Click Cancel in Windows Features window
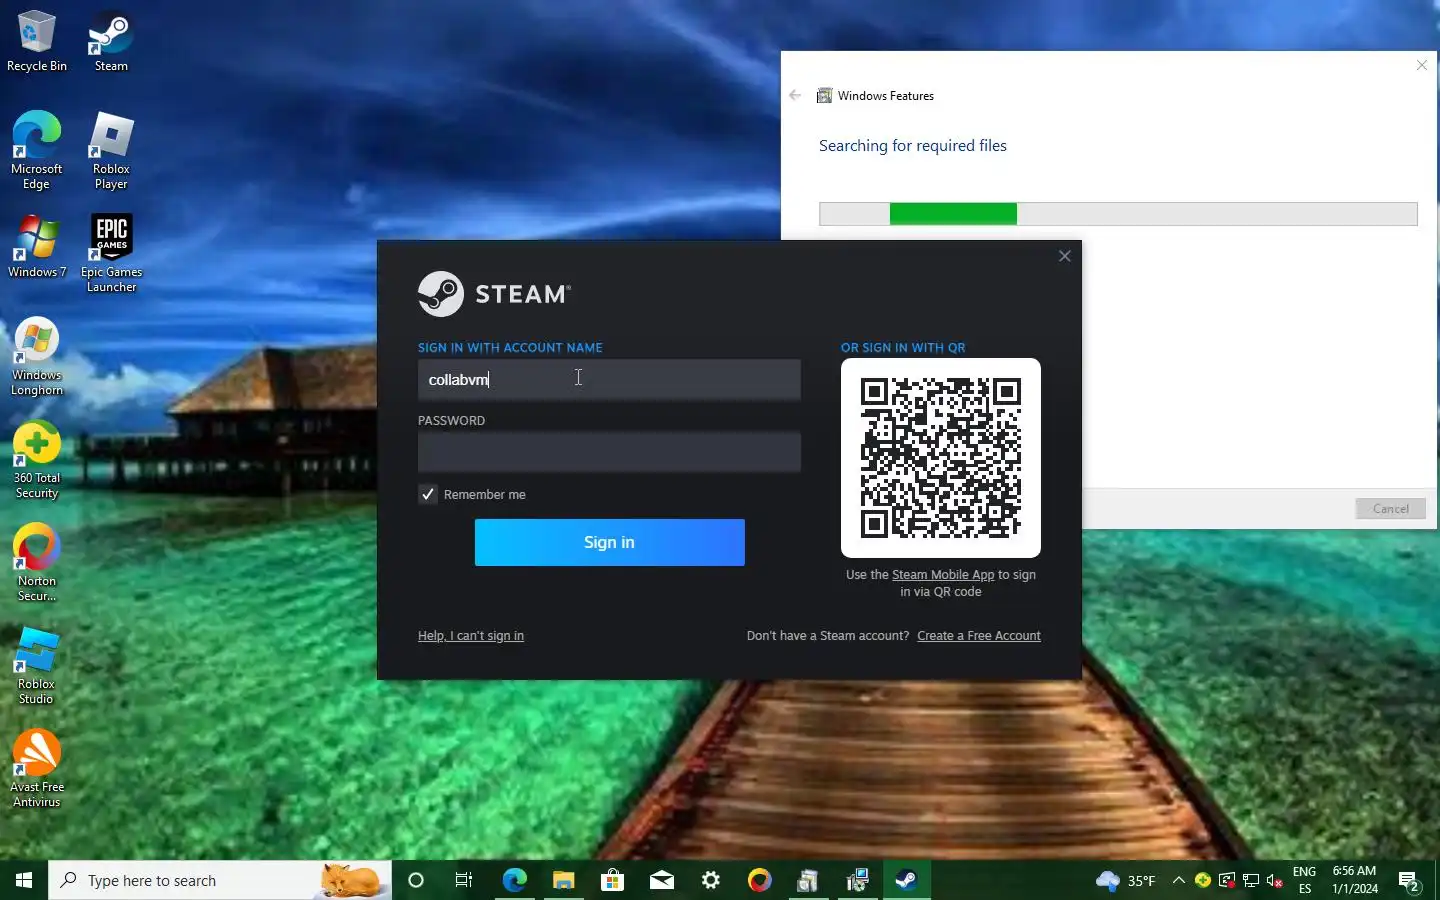The image size is (1440, 900). [1390, 508]
